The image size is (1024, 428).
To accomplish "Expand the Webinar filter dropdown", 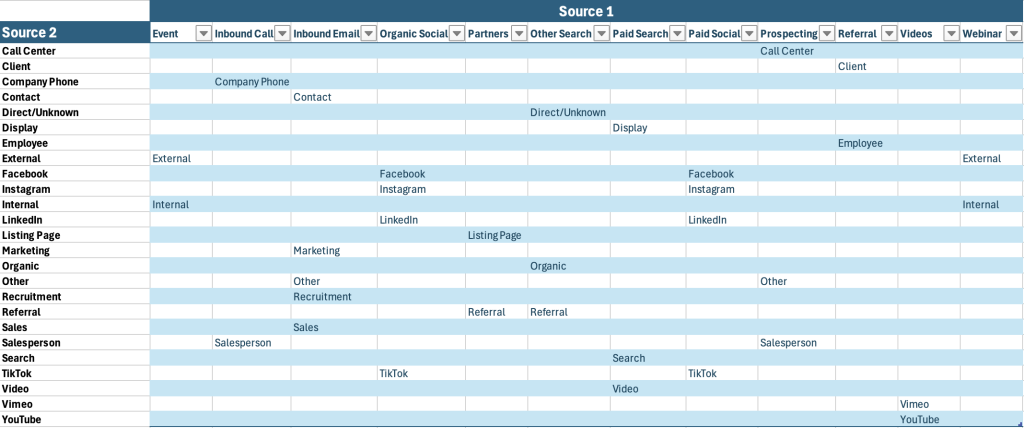I will click(x=1014, y=33).
